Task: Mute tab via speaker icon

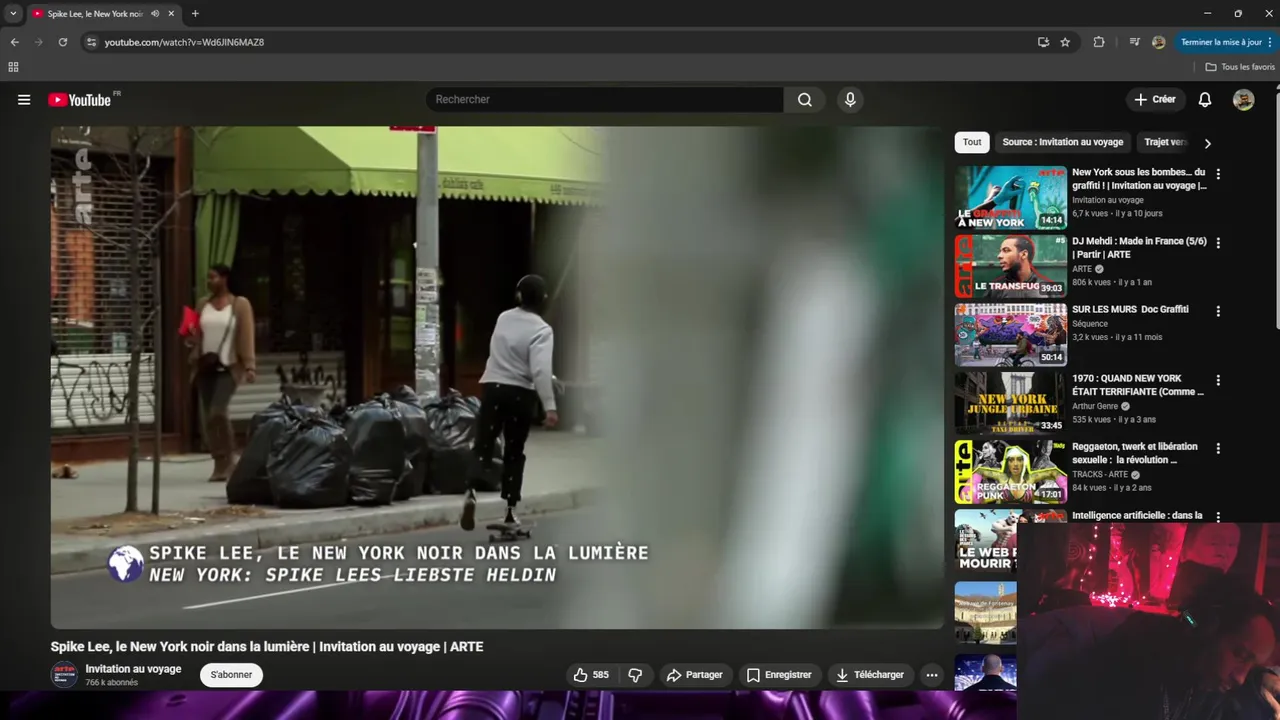Action: tap(155, 14)
